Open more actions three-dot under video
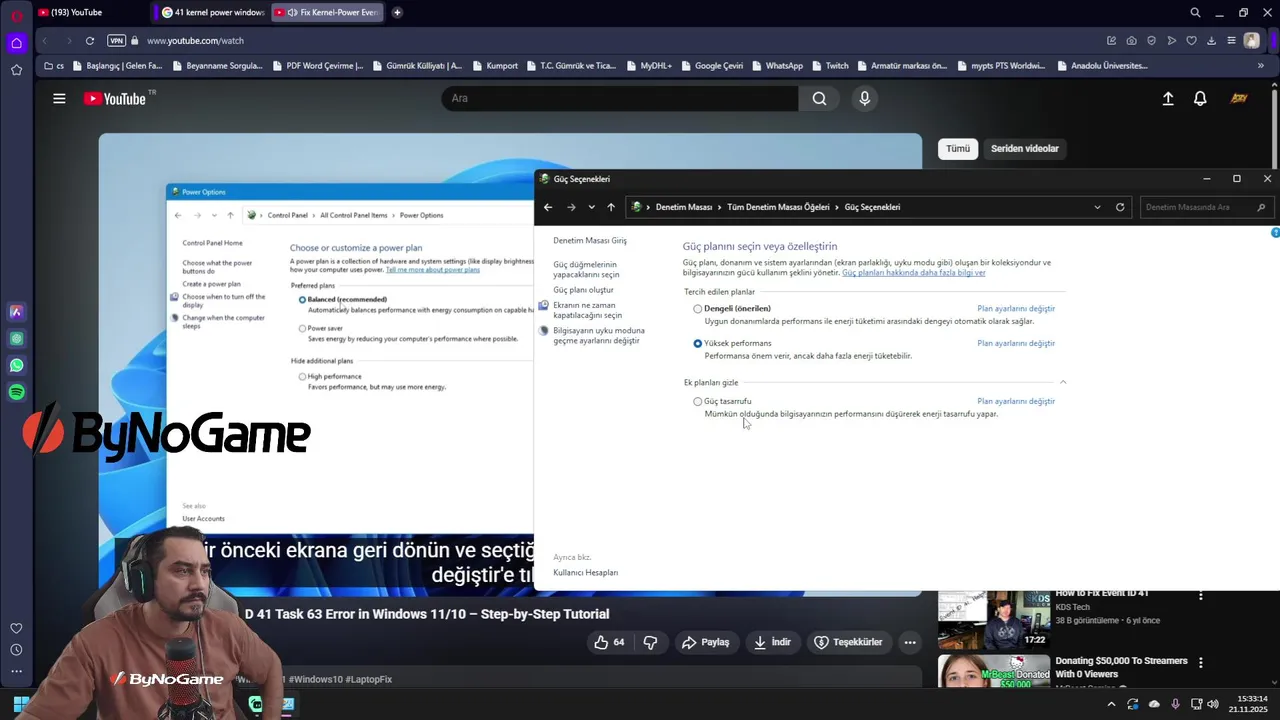The image size is (1280, 720). pos(910,642)
